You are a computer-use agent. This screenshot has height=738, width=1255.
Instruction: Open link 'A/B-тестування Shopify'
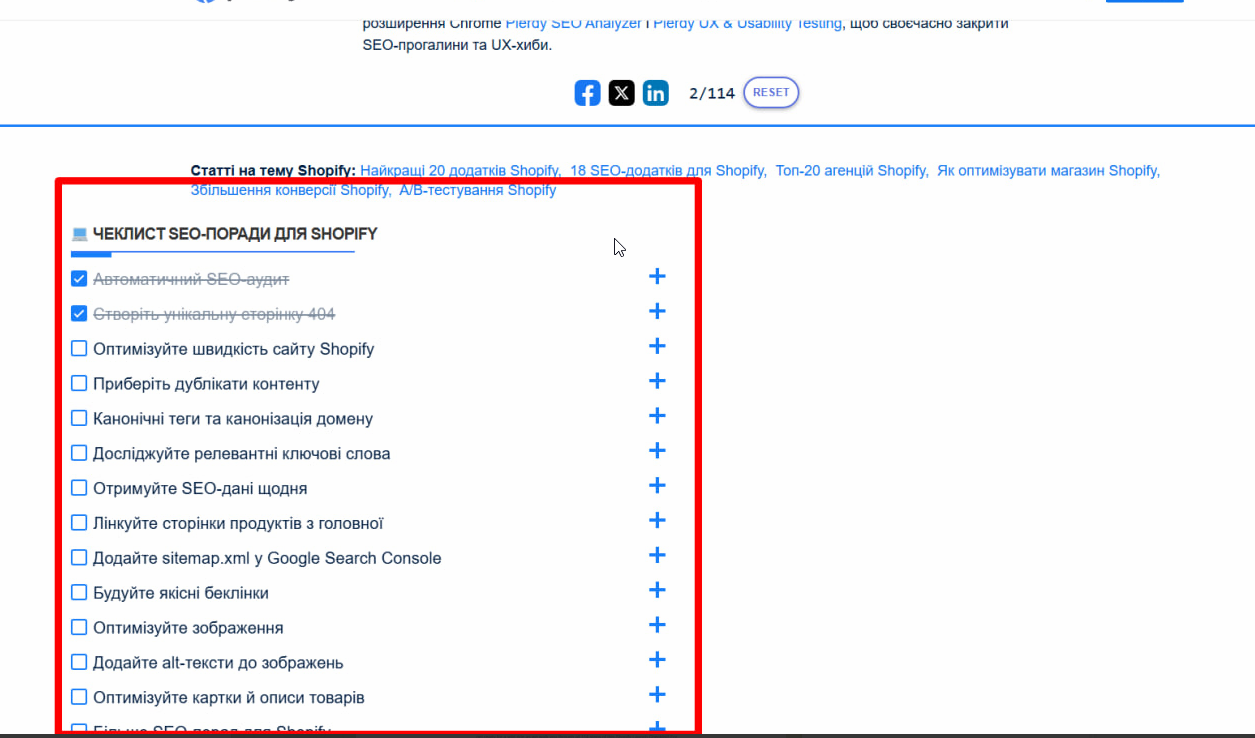tap(478, 190)
